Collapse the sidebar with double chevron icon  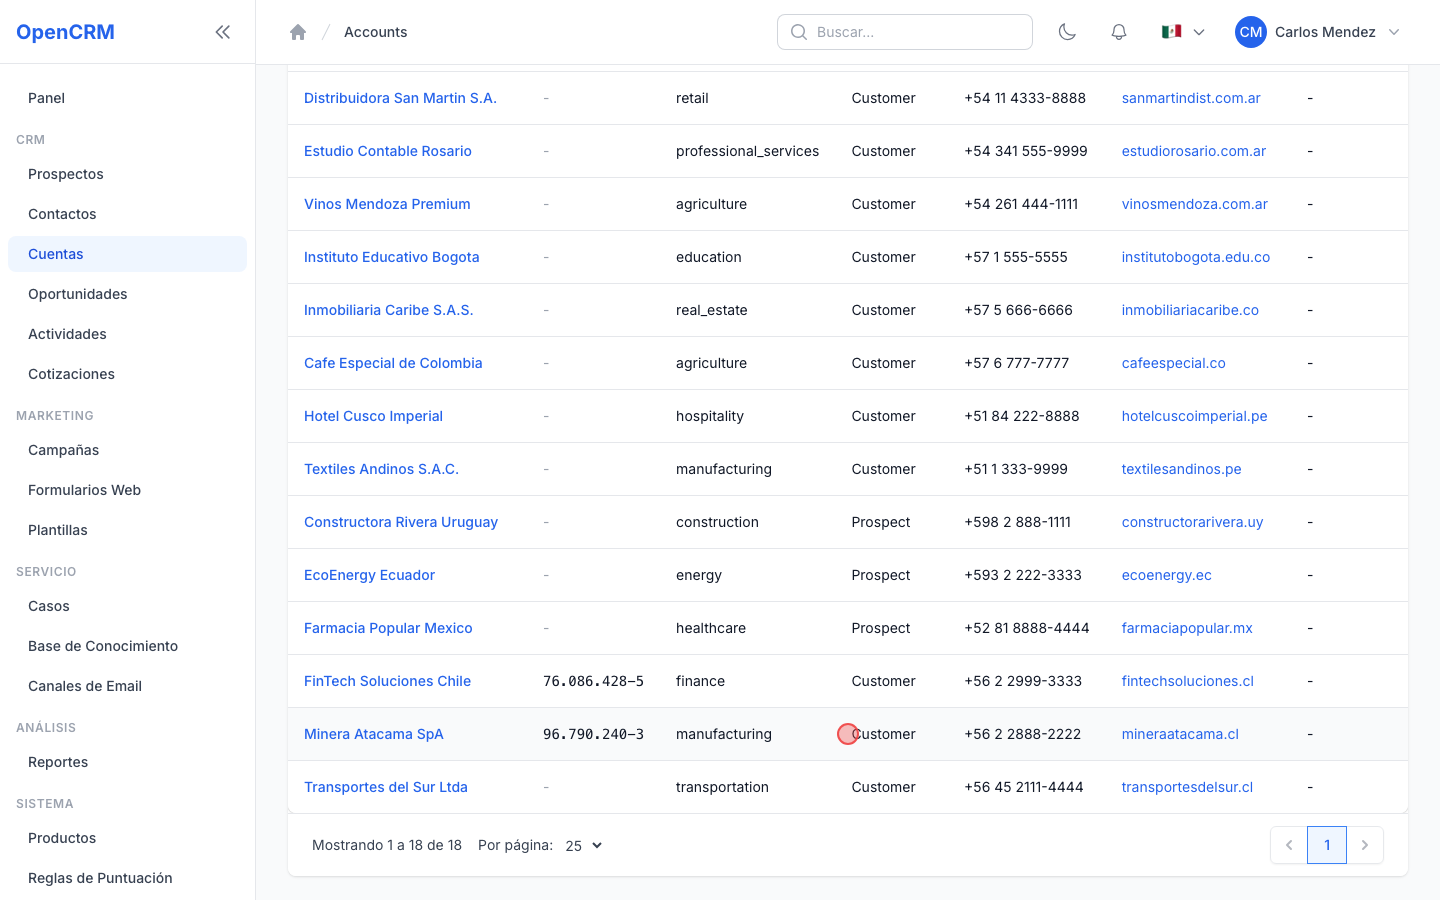223,32
